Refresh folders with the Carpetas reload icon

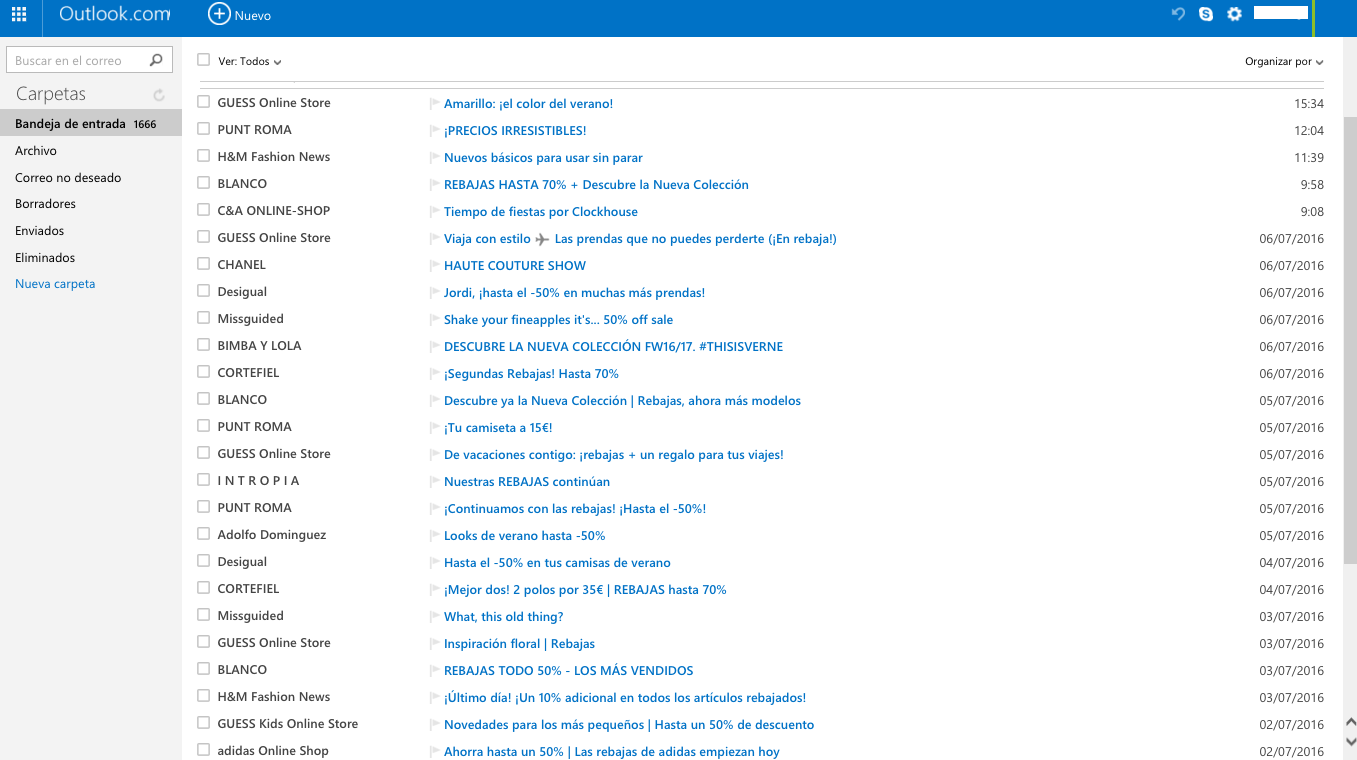[x=159, y=95]
